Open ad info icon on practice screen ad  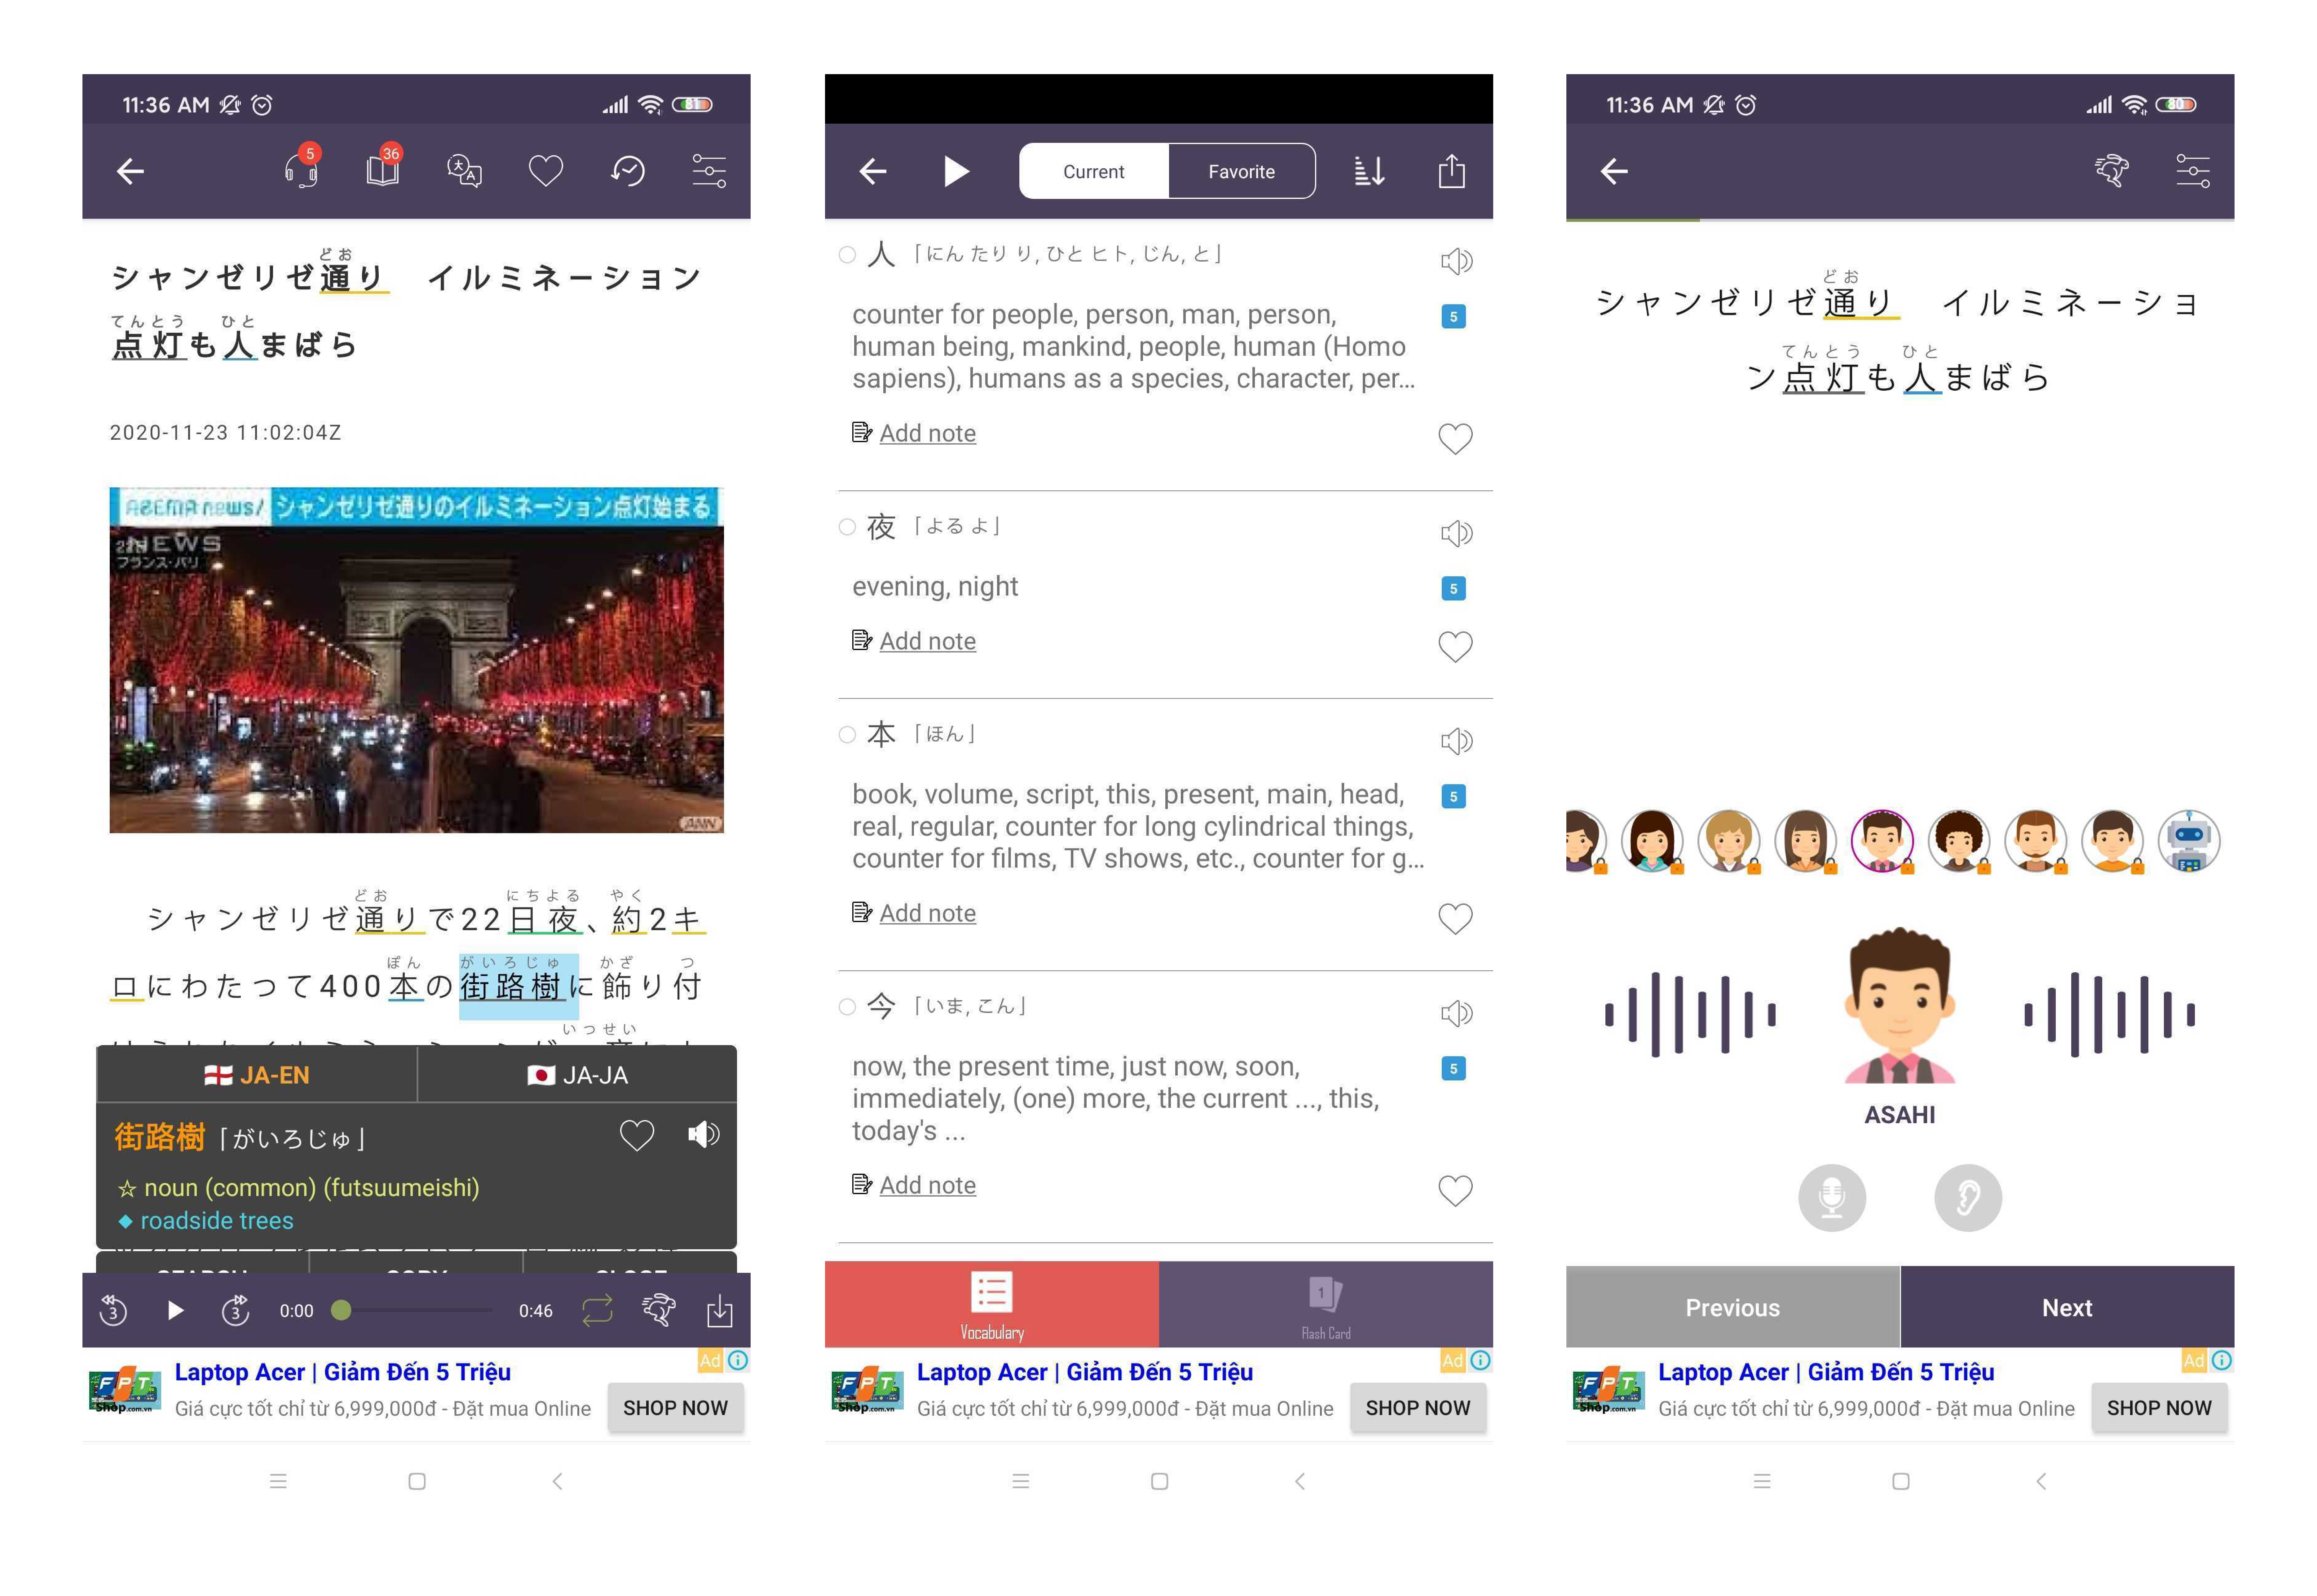tap(2222, 1360)
